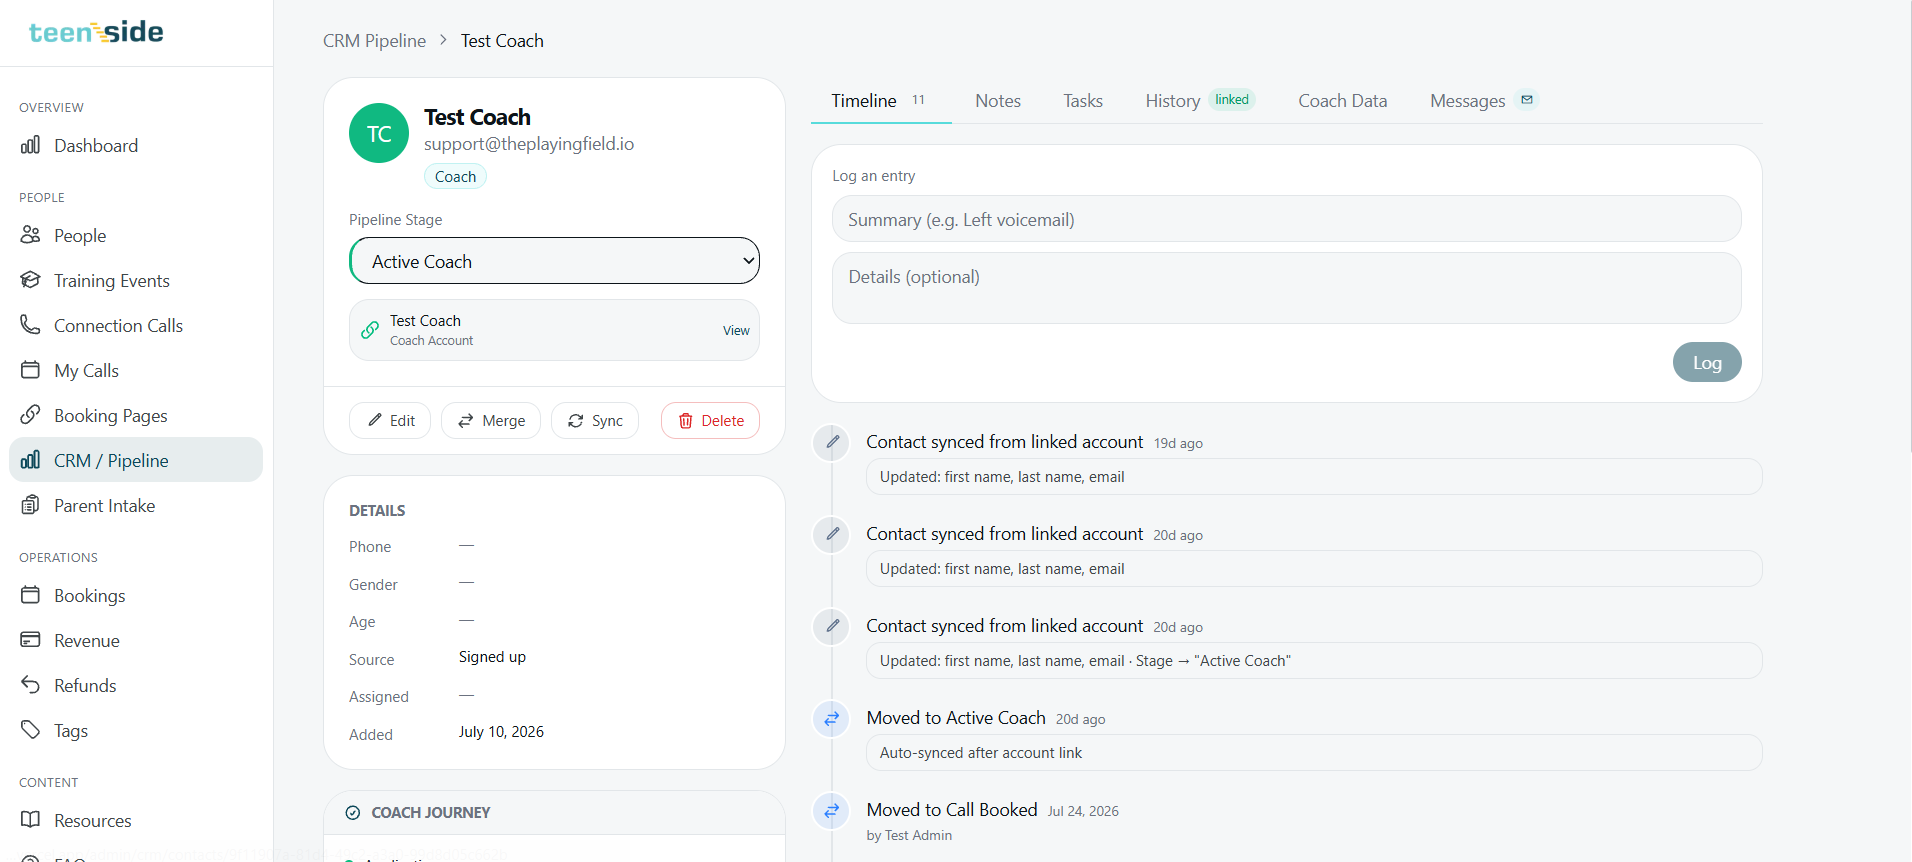Click pencil icon of 19d ago sync entry
Viewport: 1912px width, 862px height.
tap(832, 442)
